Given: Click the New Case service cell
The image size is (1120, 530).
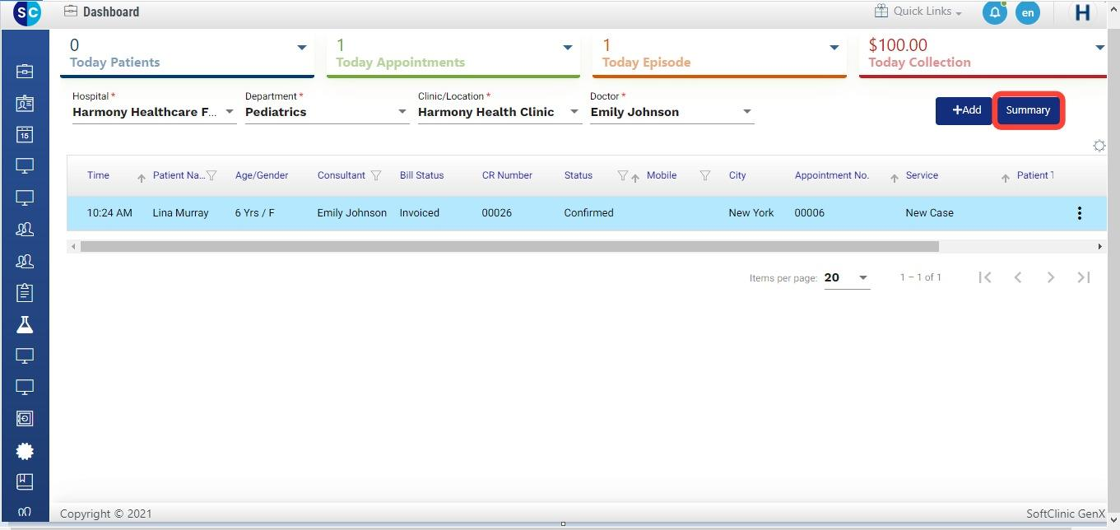Looking at the screenshot, I should [x=929, y=213].
